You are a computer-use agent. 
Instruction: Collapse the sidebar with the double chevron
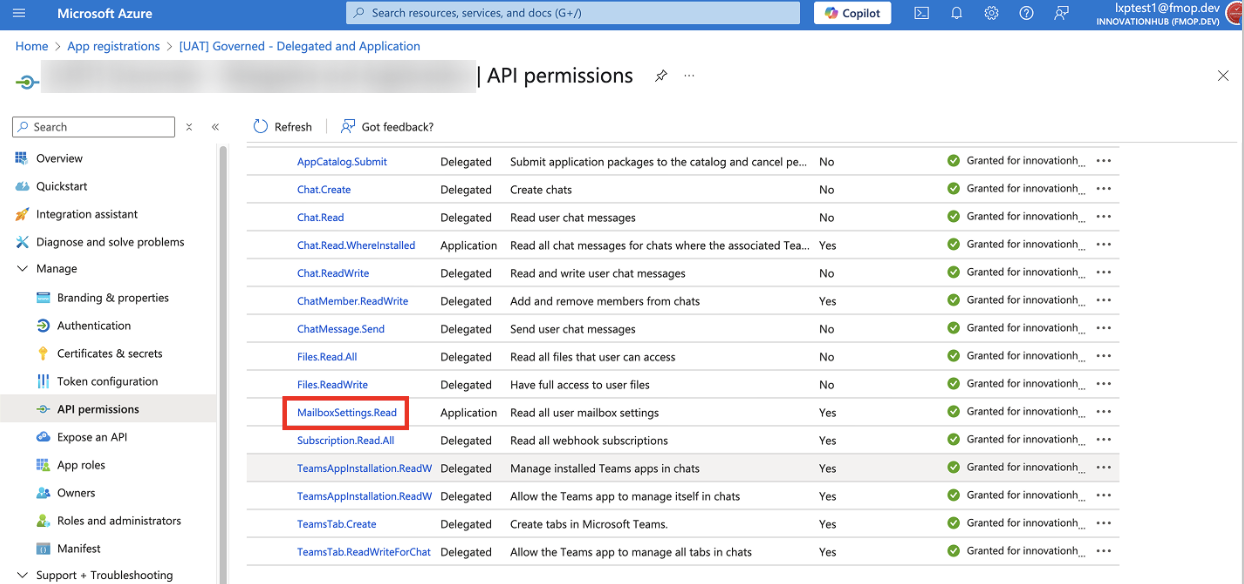[215, 127]
